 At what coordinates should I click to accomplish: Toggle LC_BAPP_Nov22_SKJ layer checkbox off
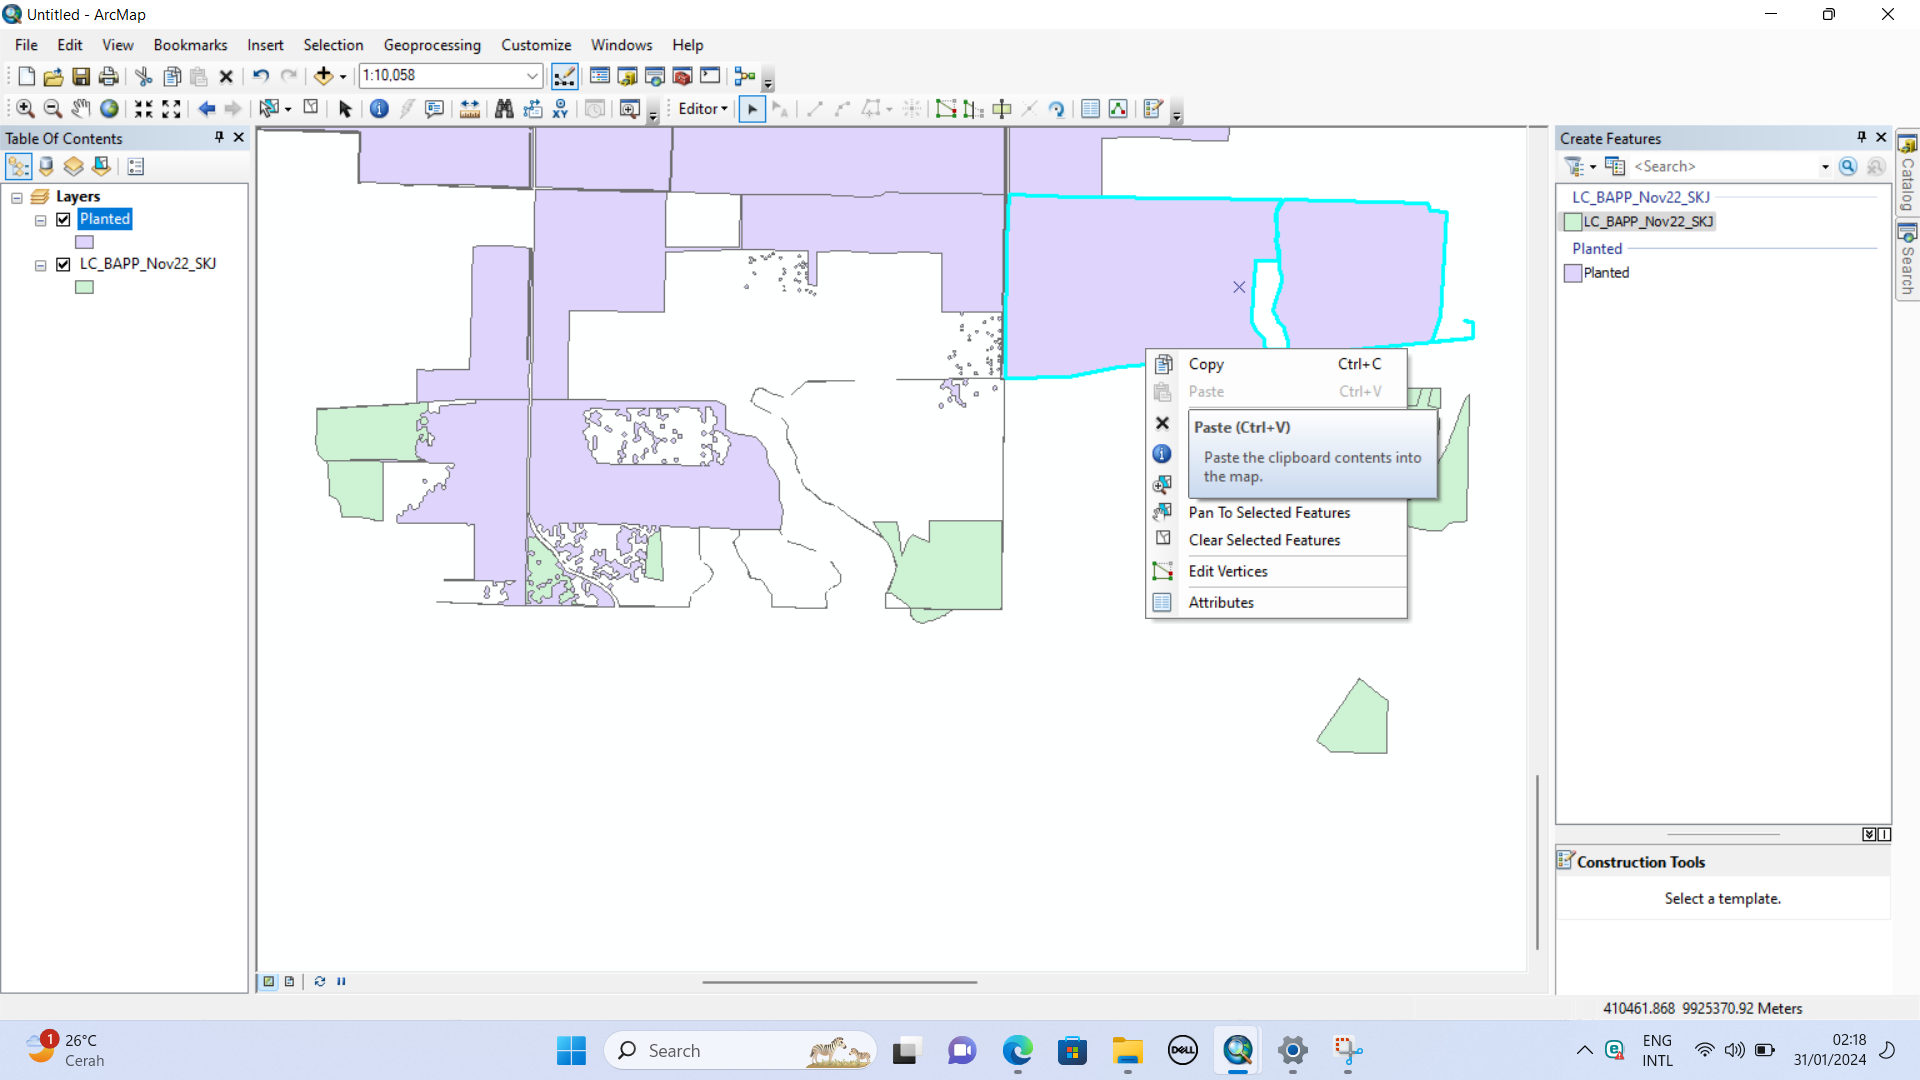tap(63, 264)
